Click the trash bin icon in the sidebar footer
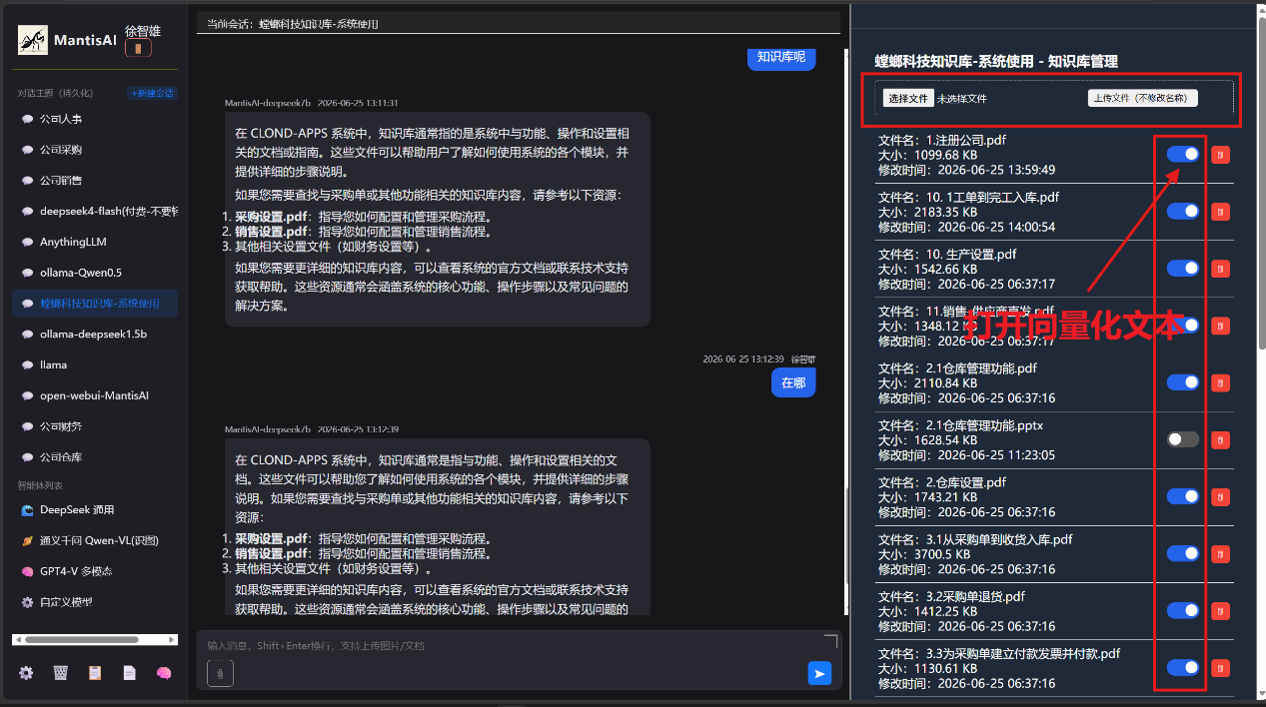 click(x=60, y=673)
